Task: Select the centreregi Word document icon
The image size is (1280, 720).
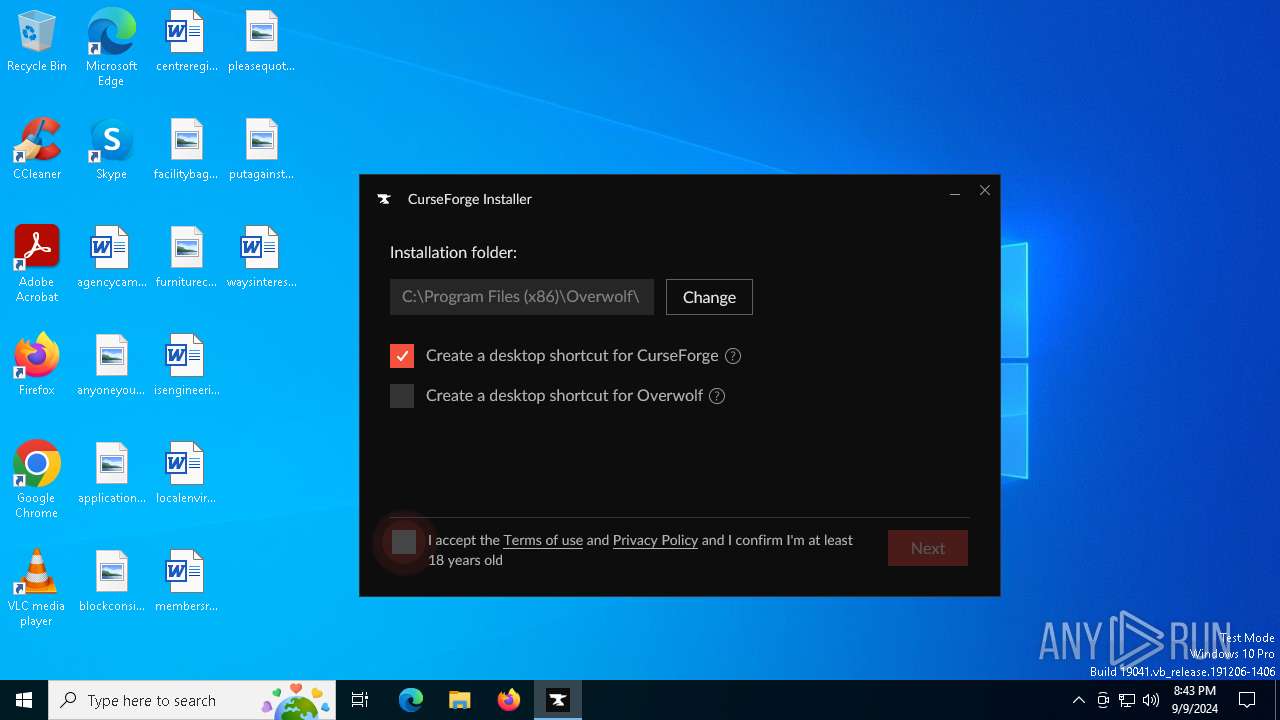Action: click(186, 42)
